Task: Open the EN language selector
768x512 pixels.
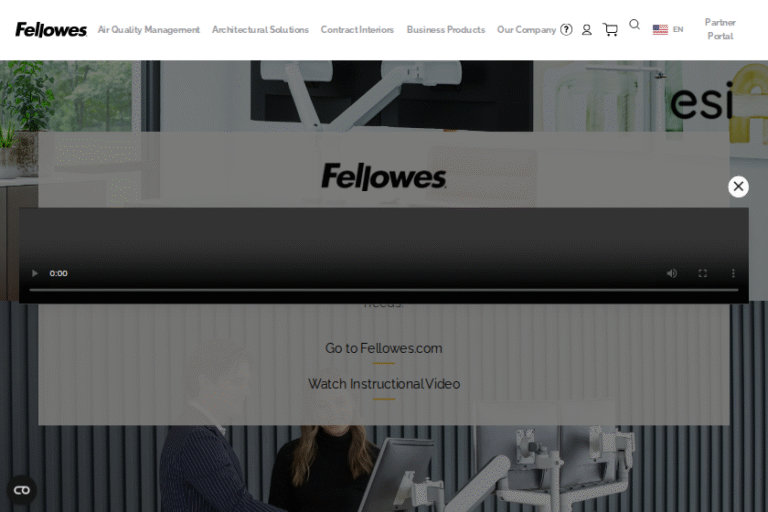Action: (678, 29)
